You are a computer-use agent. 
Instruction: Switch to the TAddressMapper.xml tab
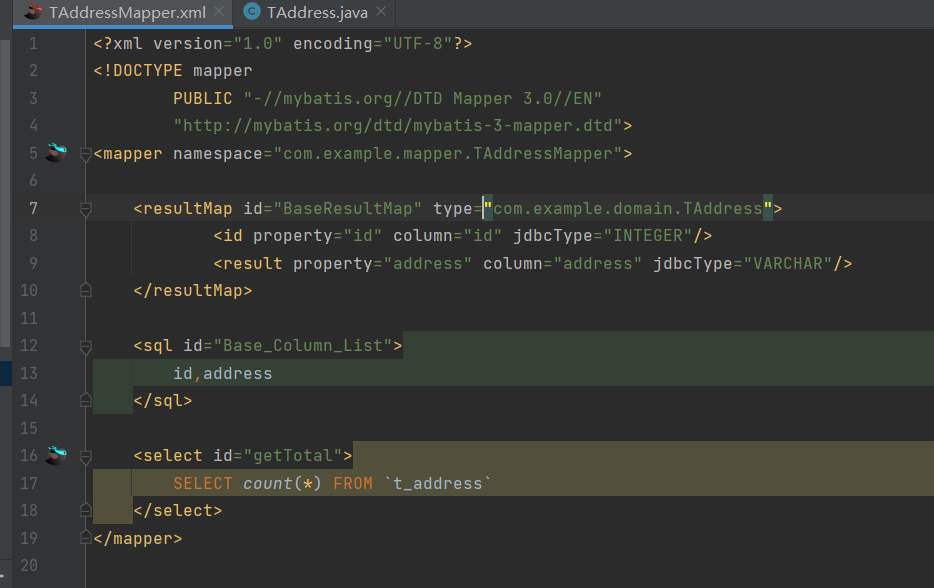pos(122,13)
